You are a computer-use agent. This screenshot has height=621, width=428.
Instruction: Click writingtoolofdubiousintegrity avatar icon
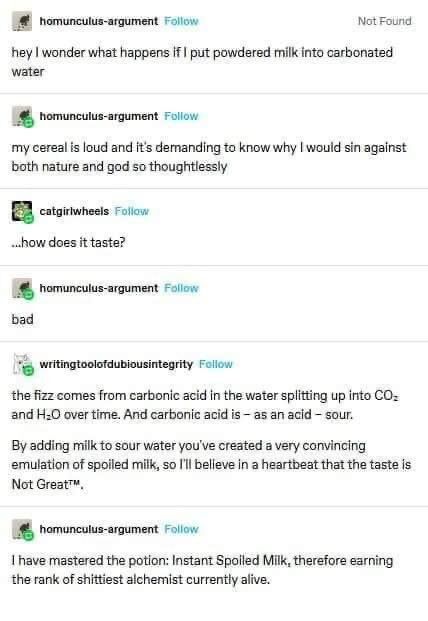pos(22,364)
